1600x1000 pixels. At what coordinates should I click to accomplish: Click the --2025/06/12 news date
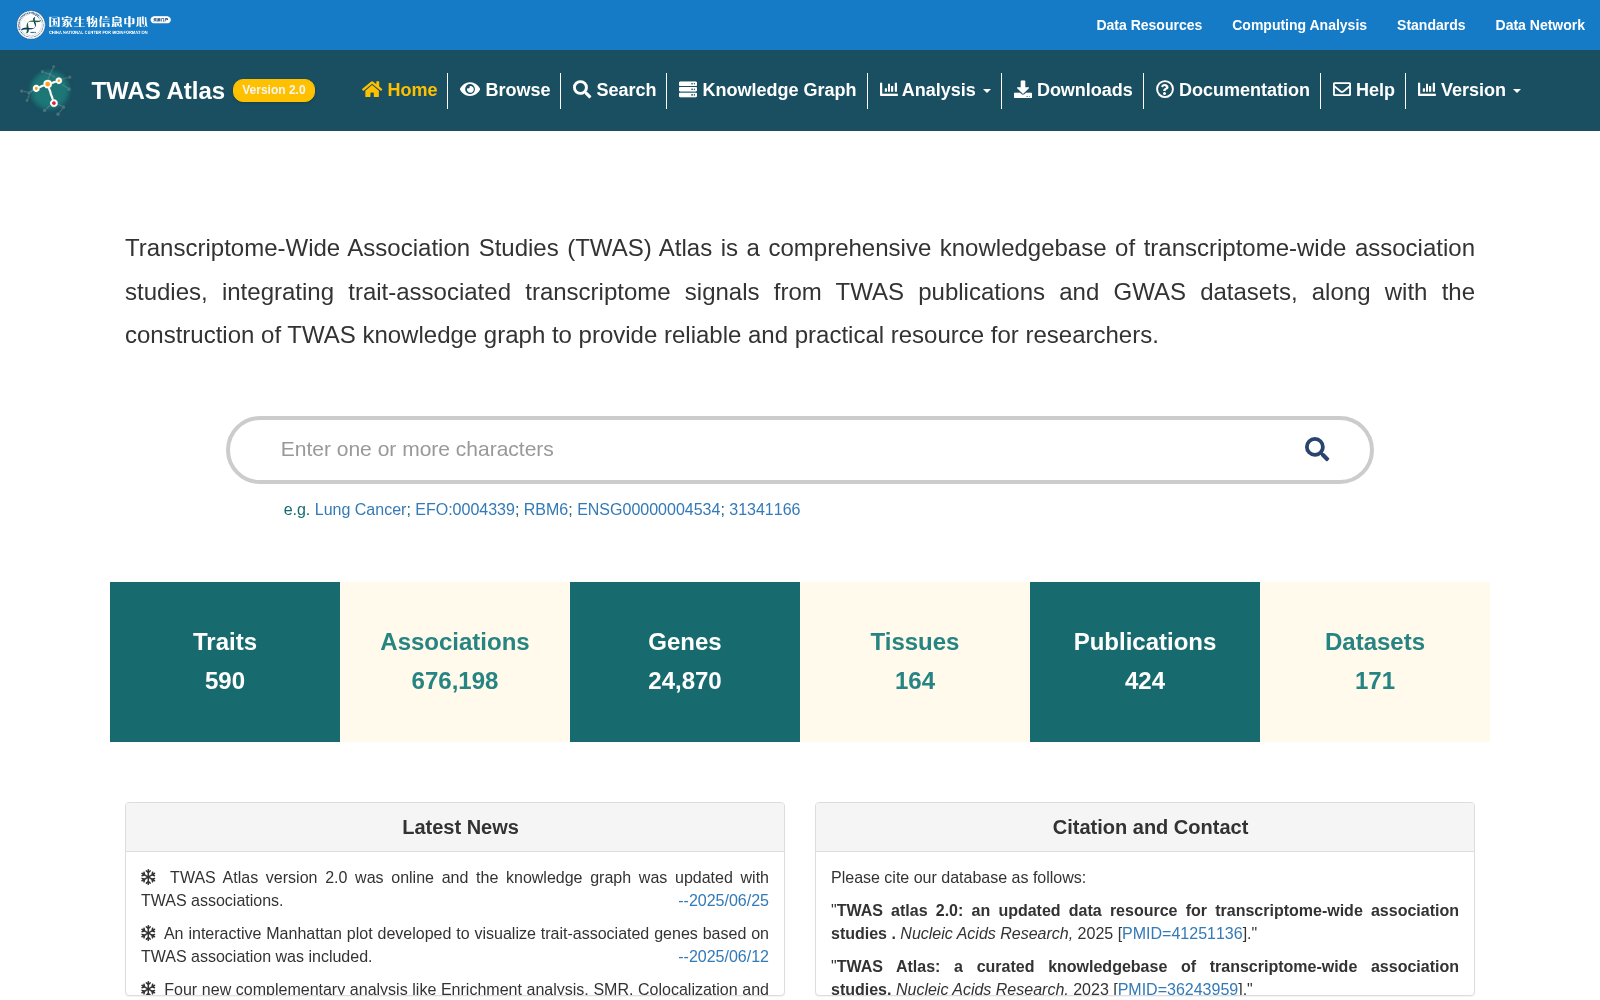point(723,957)
